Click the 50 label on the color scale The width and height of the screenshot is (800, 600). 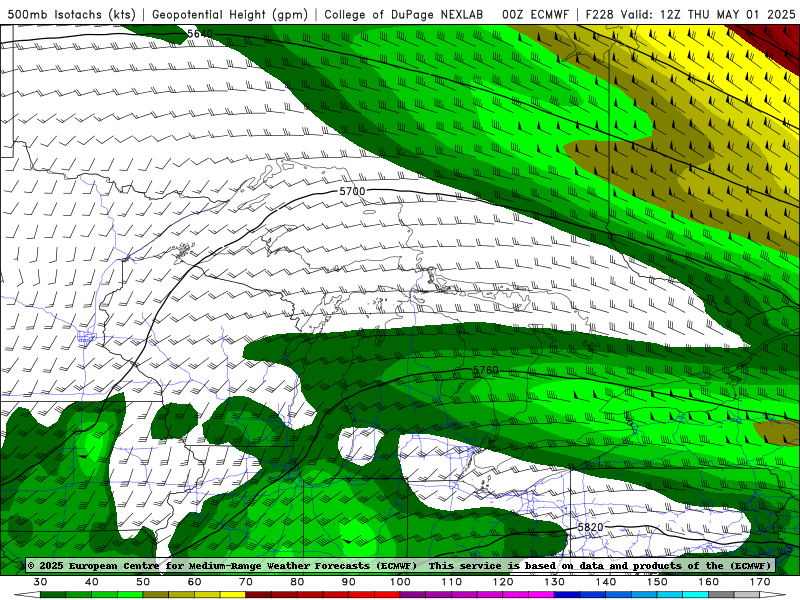143,582
